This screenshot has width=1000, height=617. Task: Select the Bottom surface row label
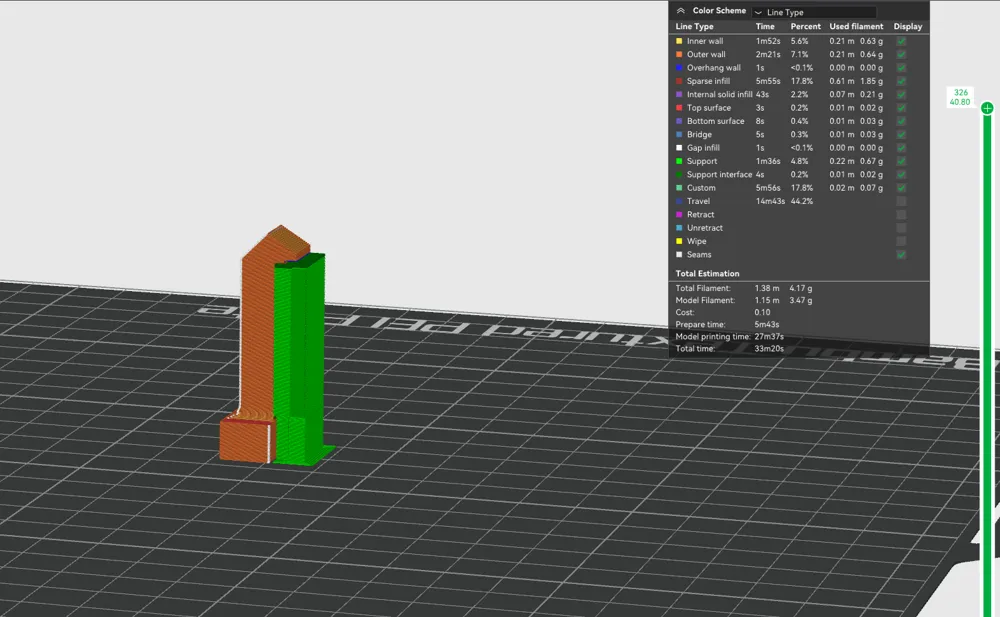[x=716, y=121]
